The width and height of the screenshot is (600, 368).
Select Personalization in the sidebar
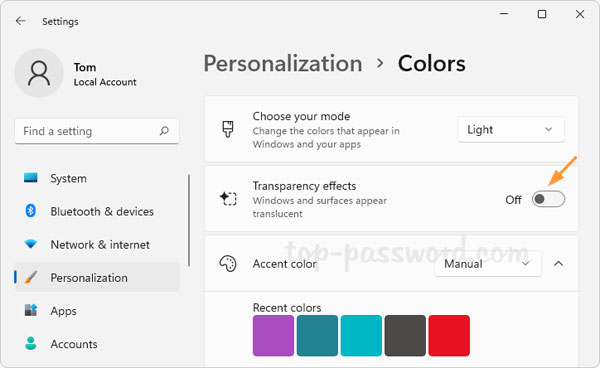(97, 277)
